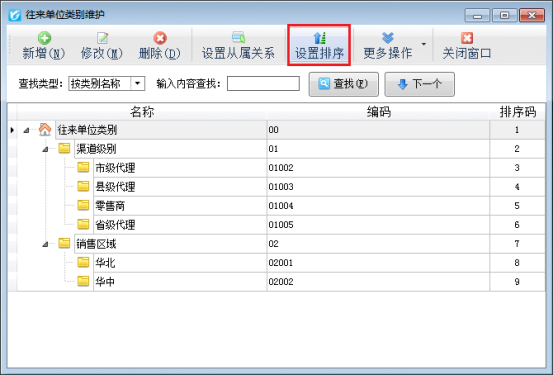Image resolution: width=553 pixels, height=375 pixels.
Task: Click the folder icon beside 市级代理
Action: coord(83,167)
